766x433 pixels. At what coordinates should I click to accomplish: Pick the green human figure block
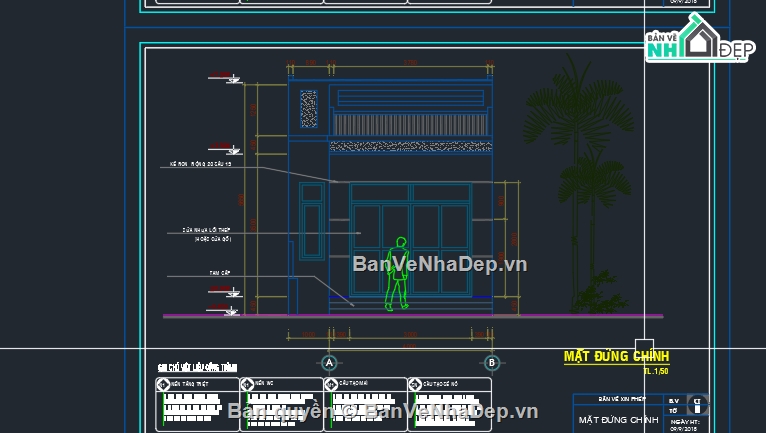[397, 274]
